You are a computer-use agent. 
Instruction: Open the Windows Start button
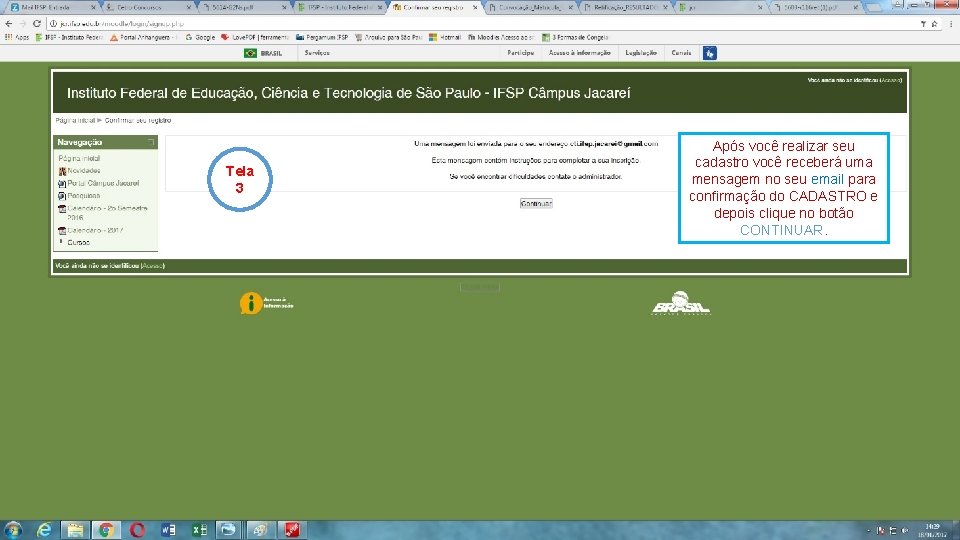point(13,530)
